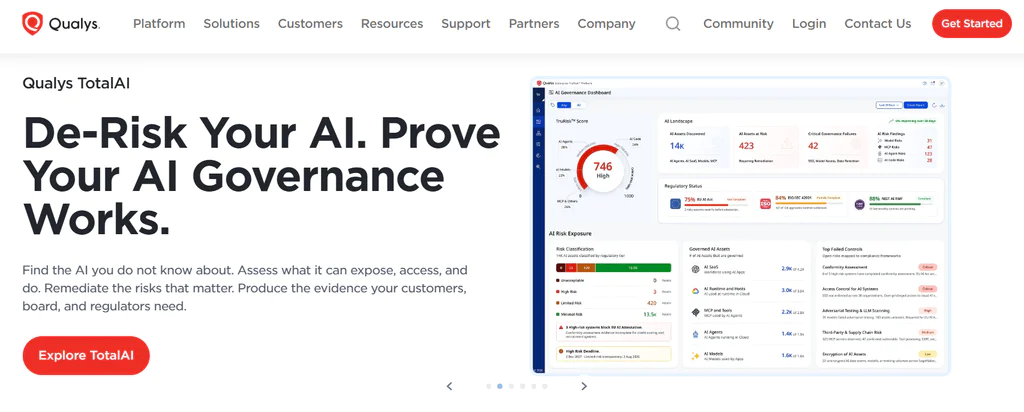Select the highlighted second carousel dot
The width and height of the screenshot is (1024, 412).
tap(500, 387)
